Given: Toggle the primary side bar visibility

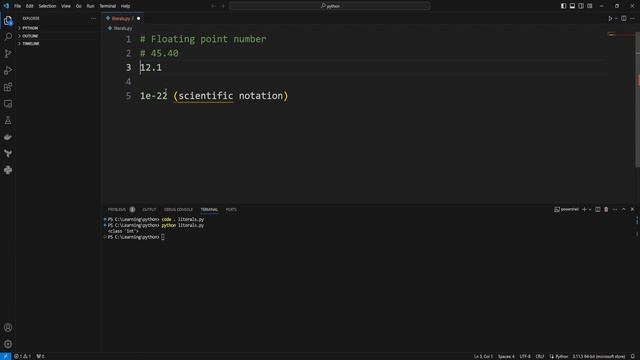Looking at the screenshot, I should [564, 6].
